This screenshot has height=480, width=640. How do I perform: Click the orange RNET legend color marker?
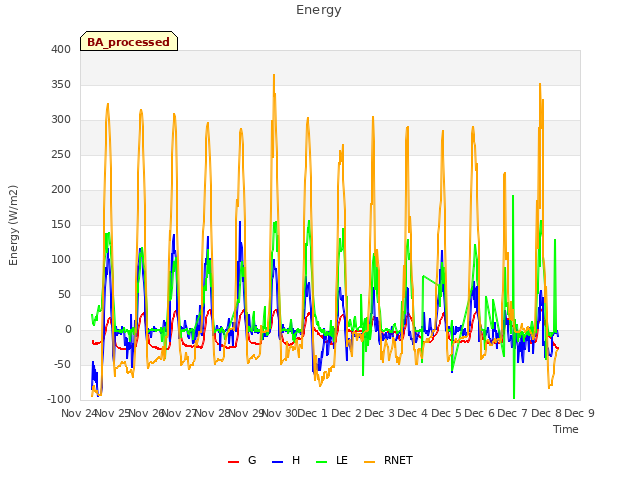tap(369, 462)
